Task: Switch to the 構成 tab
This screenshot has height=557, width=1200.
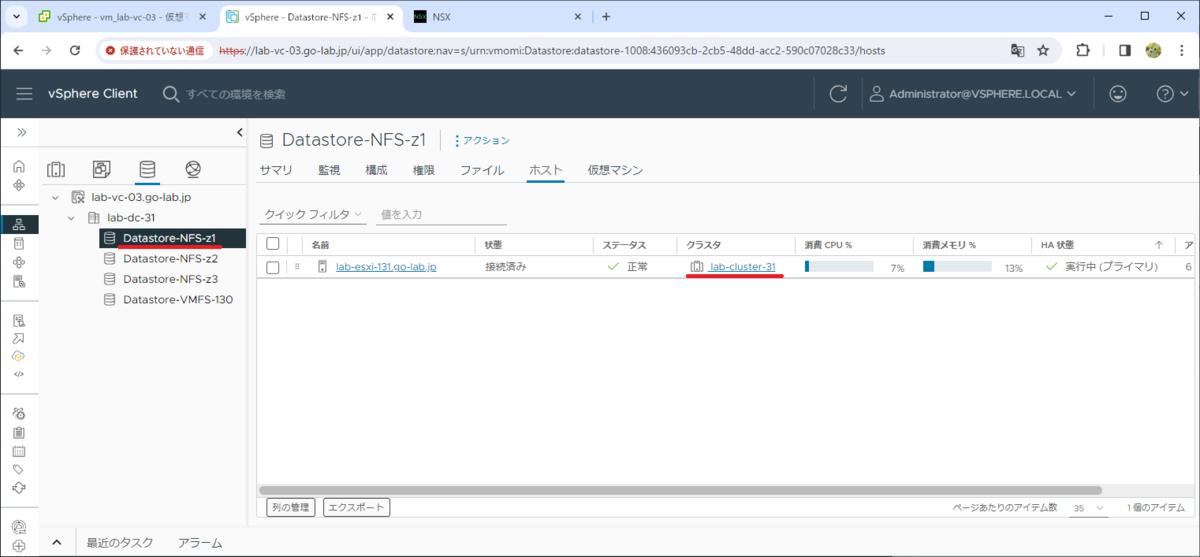Action: pos(376,170)
